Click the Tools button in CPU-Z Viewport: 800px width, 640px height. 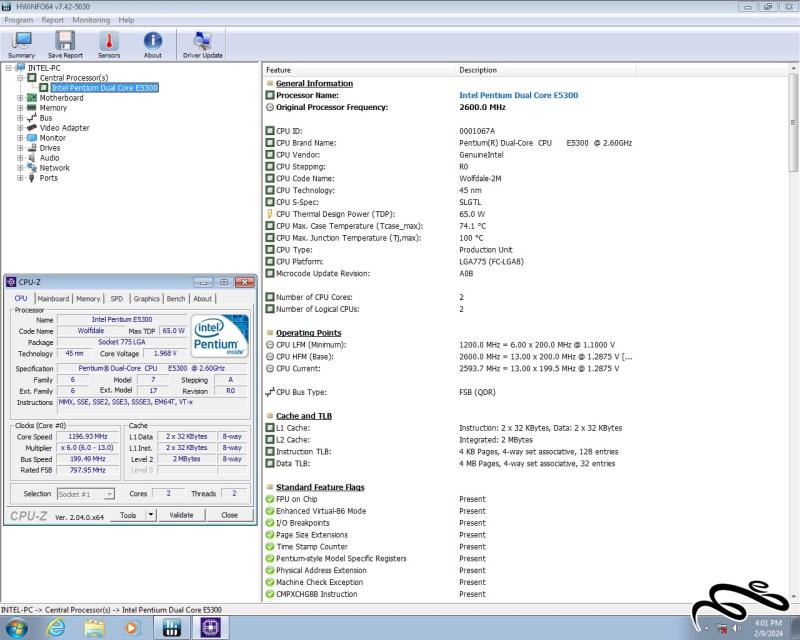[x=128, y=515]
